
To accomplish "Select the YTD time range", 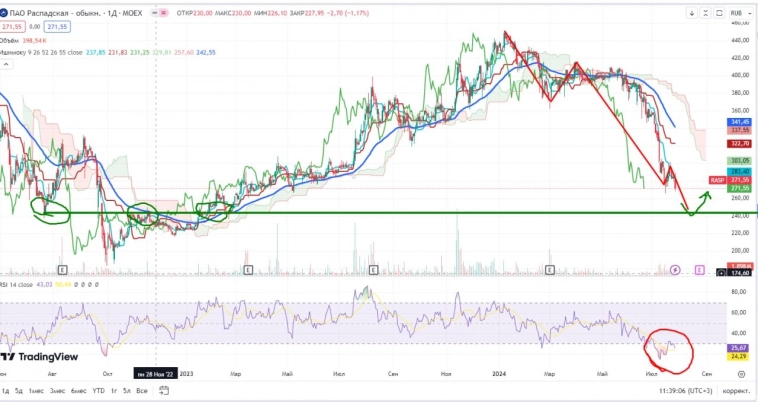I will (98, 390).
